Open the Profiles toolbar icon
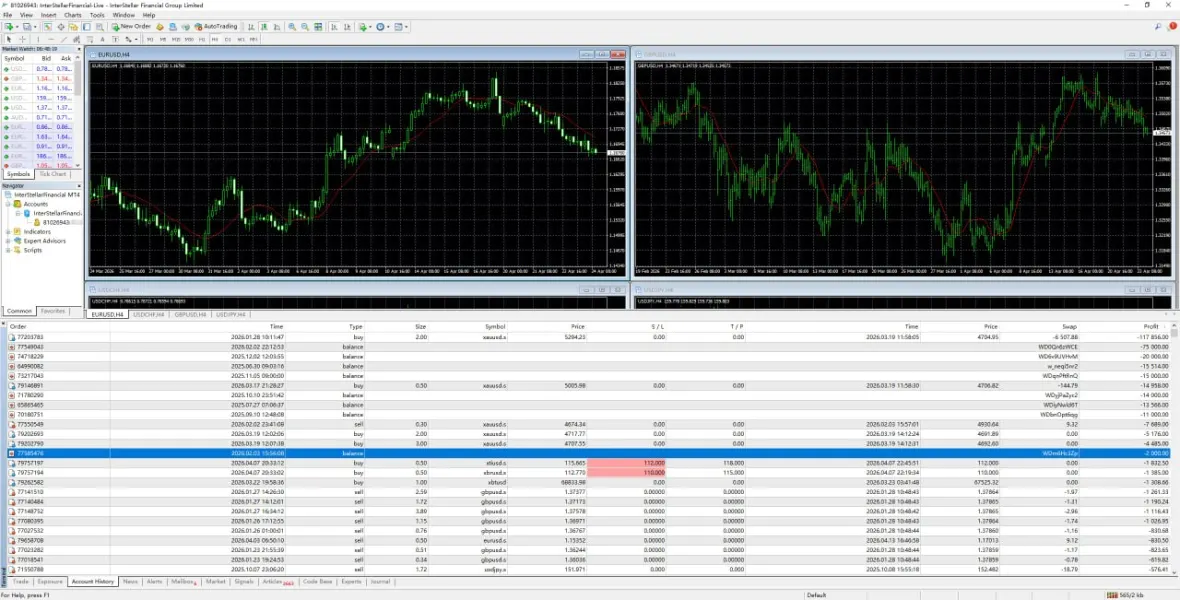The image size is (1180, 600). coord(27,26)
